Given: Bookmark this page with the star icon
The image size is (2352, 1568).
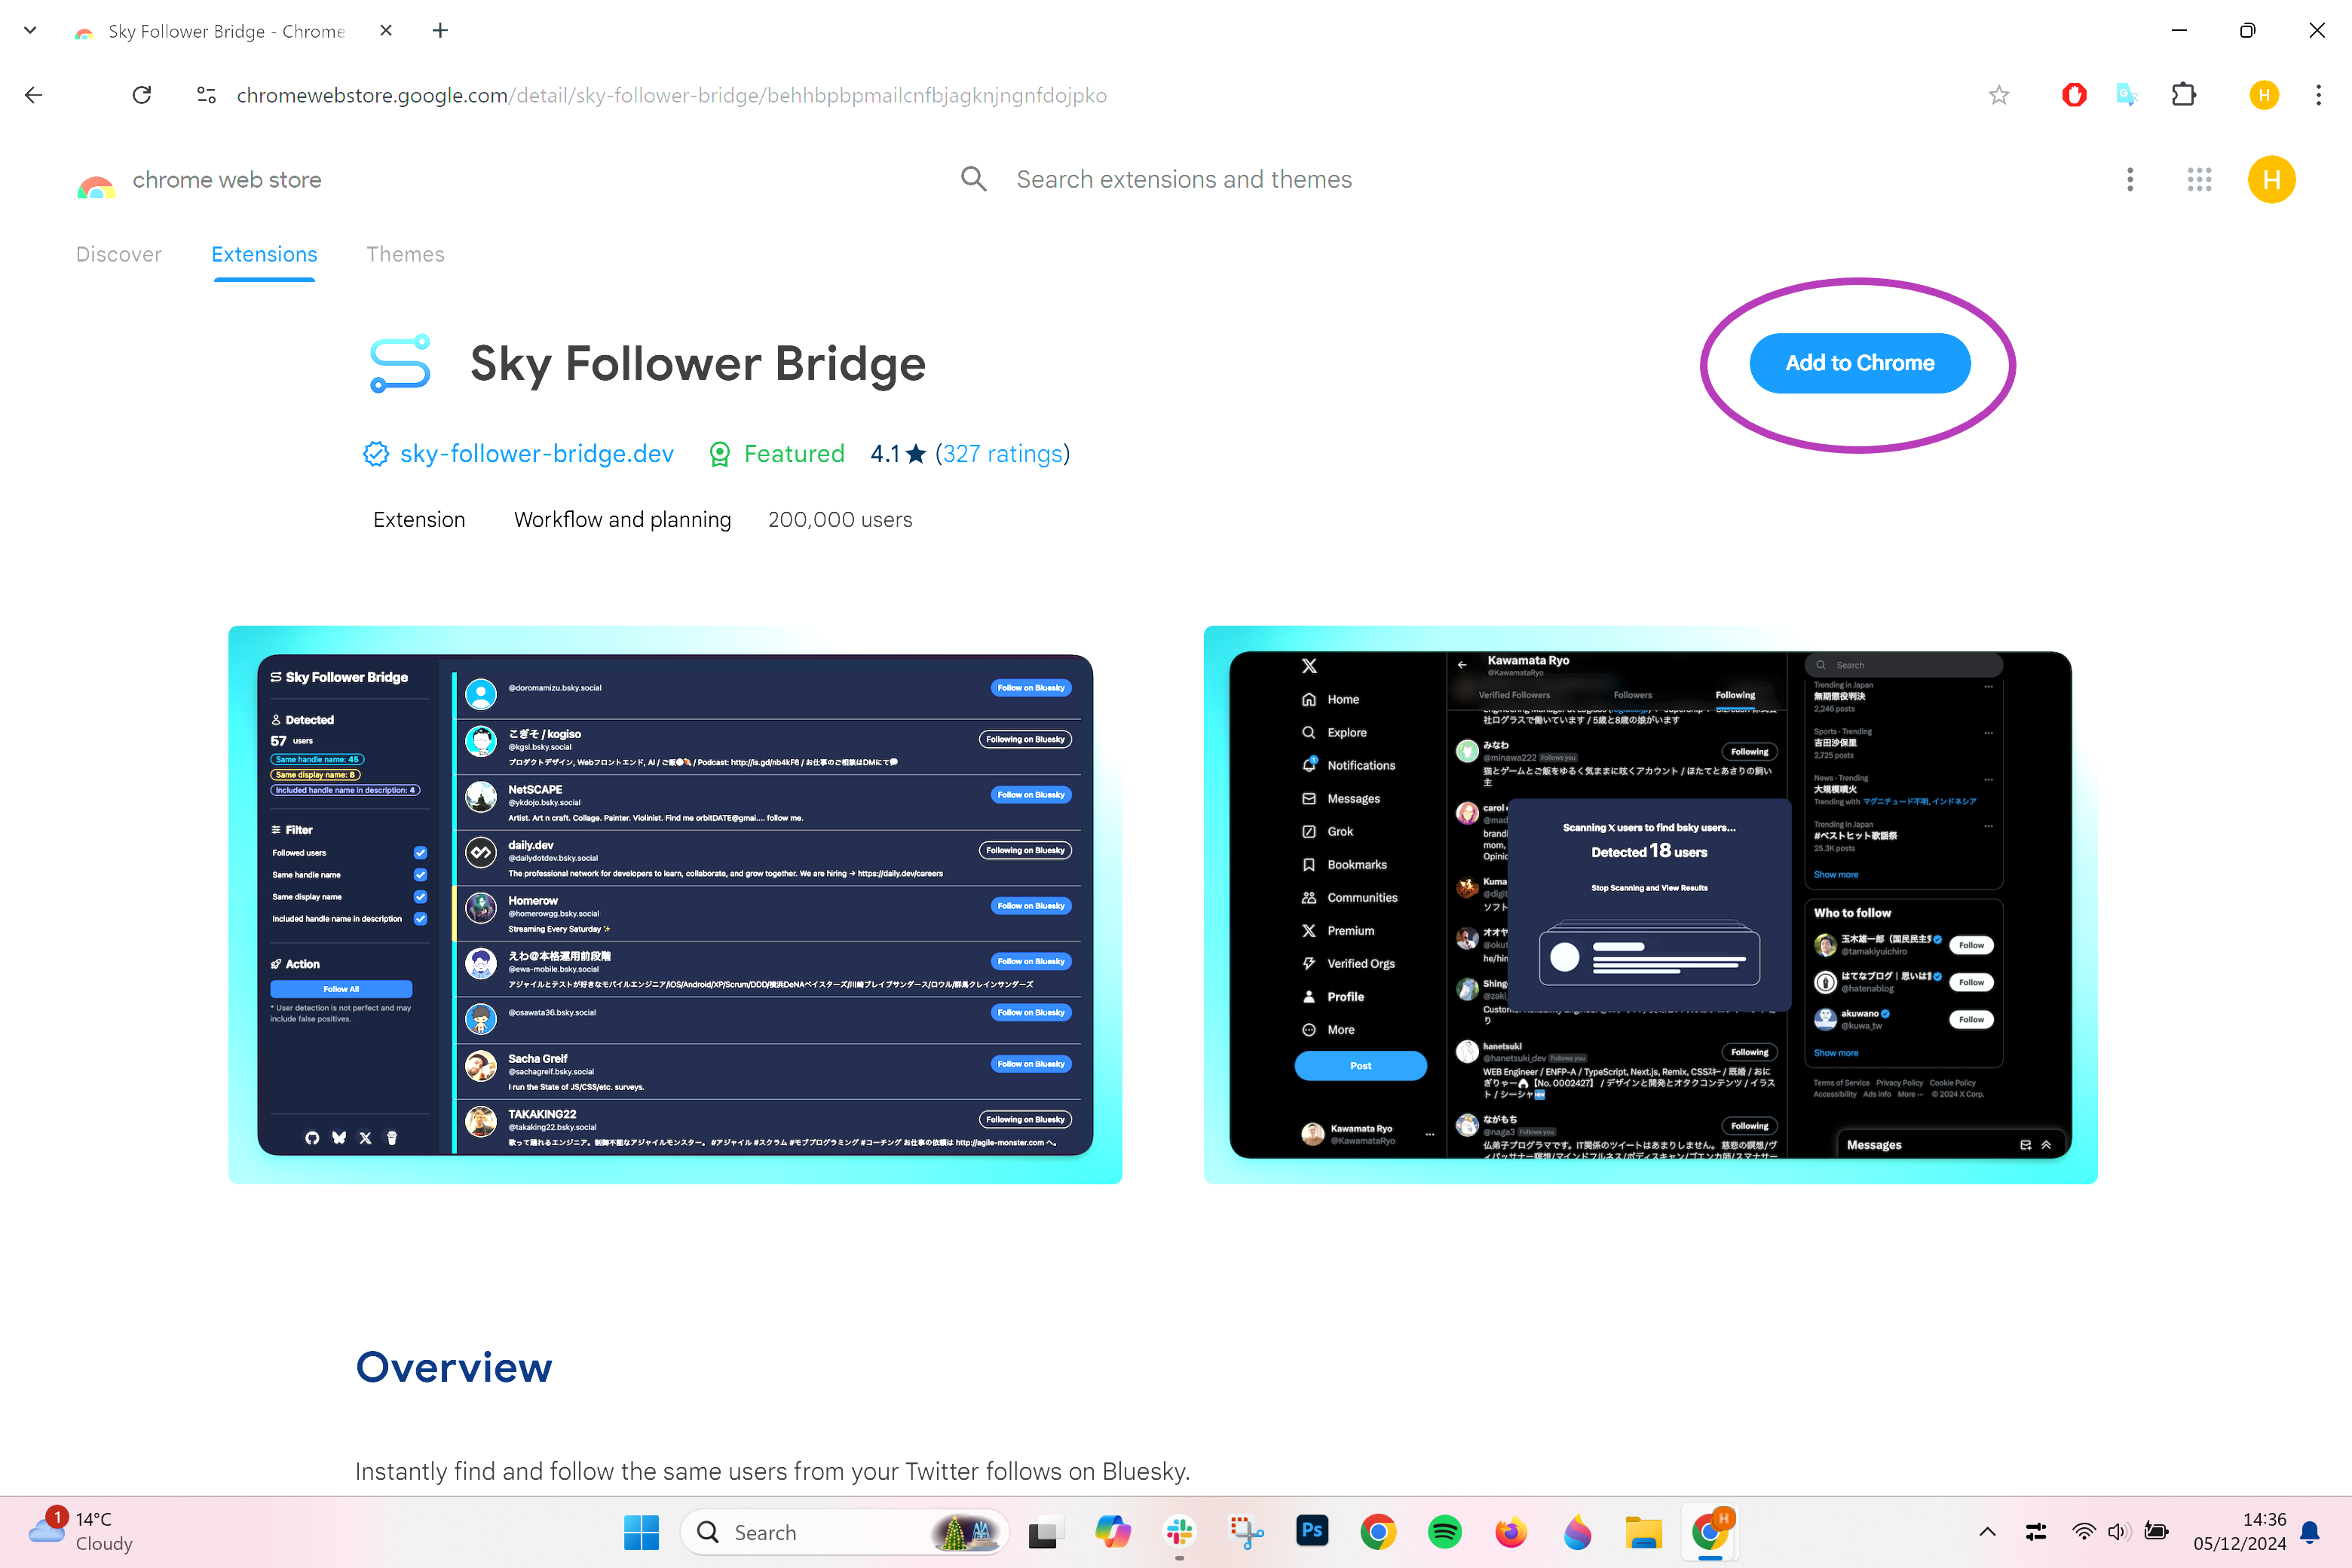Looking at the screenshot, I should coord(1998,95).
